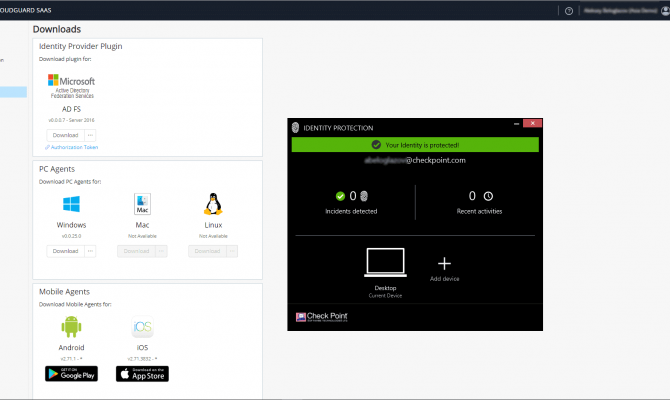Click the Linux penguin icon

coord(213,204)
